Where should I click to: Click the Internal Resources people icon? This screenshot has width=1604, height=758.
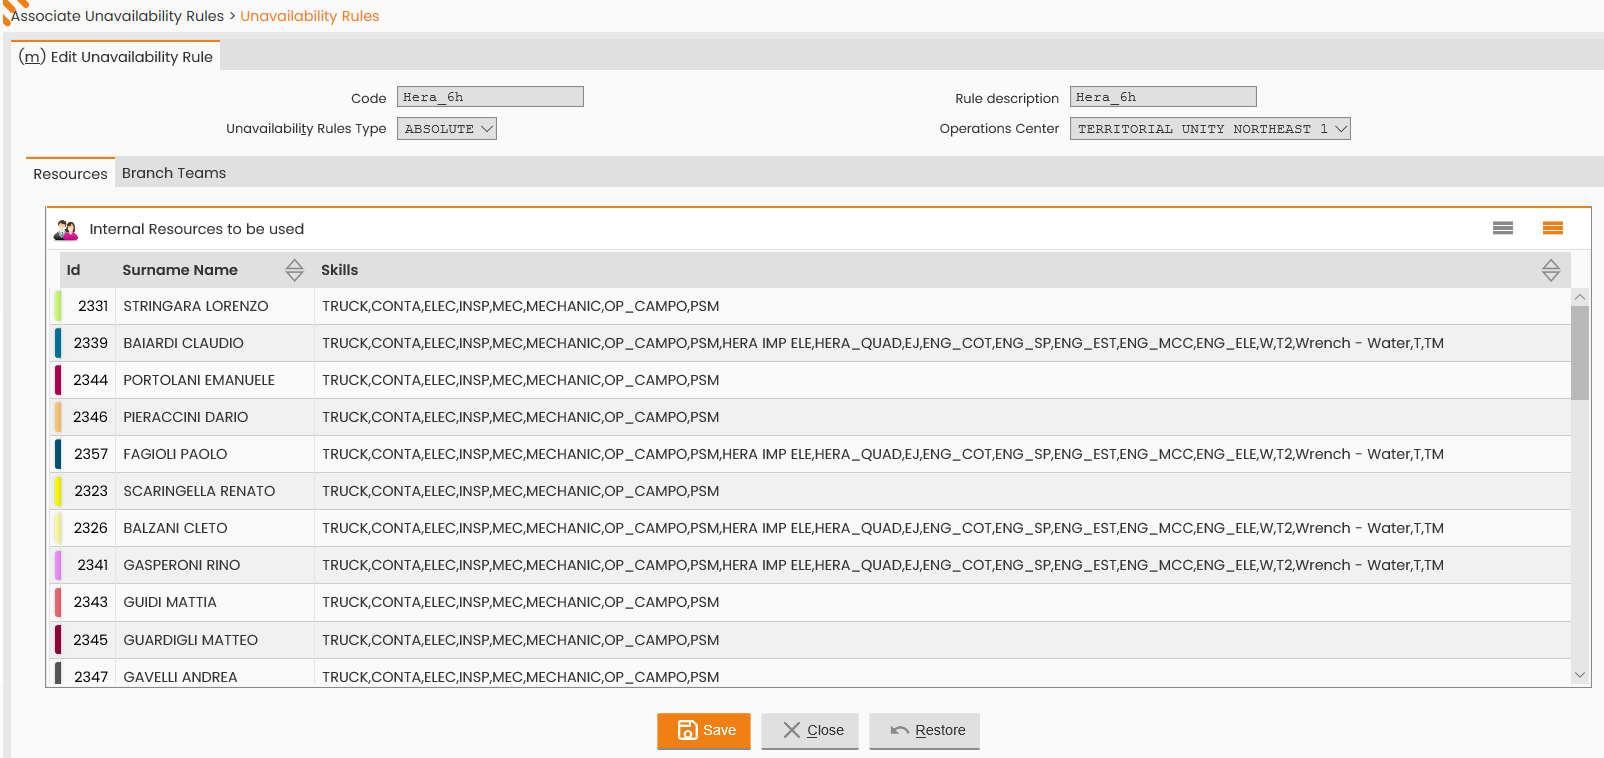click(66, 229)
